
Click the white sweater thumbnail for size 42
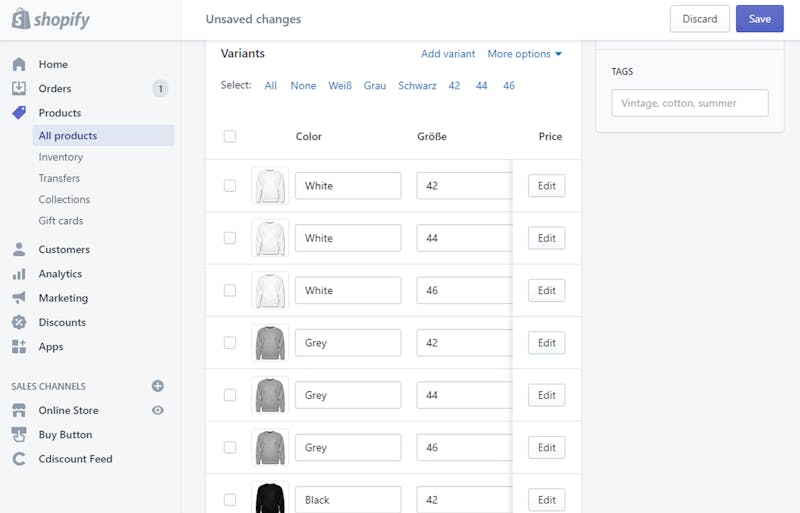pyautogui.click(x=270, y=186)
